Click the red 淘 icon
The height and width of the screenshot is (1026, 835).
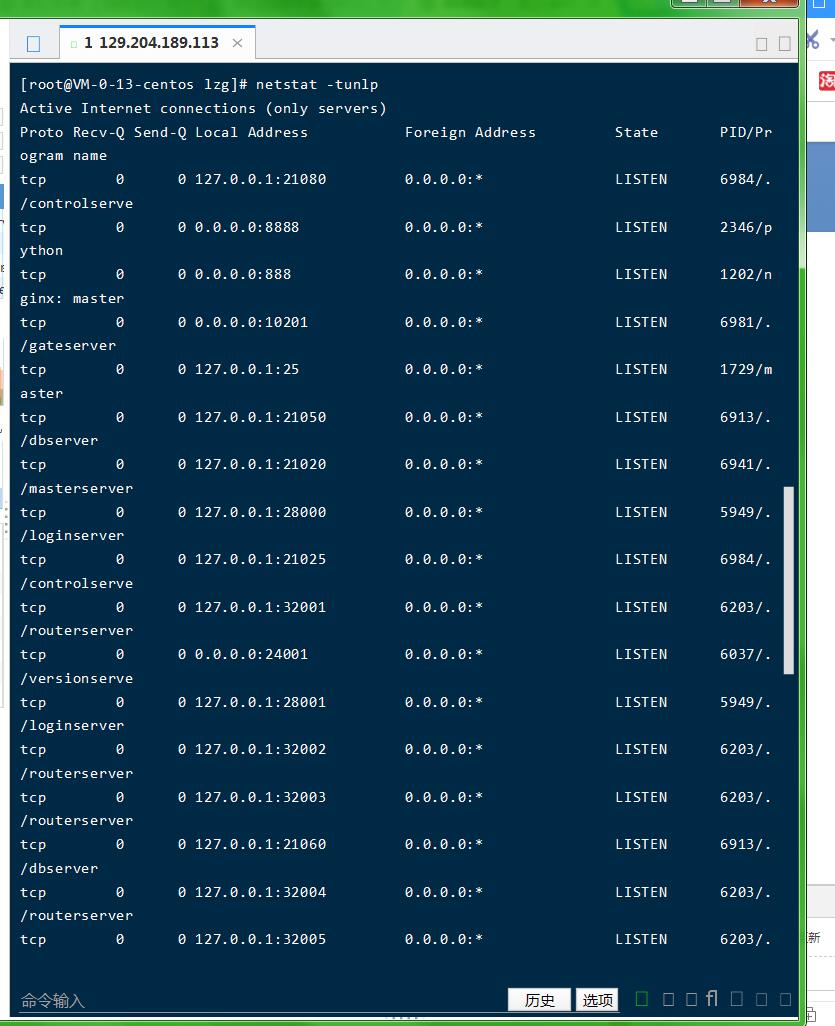[826, 80]
